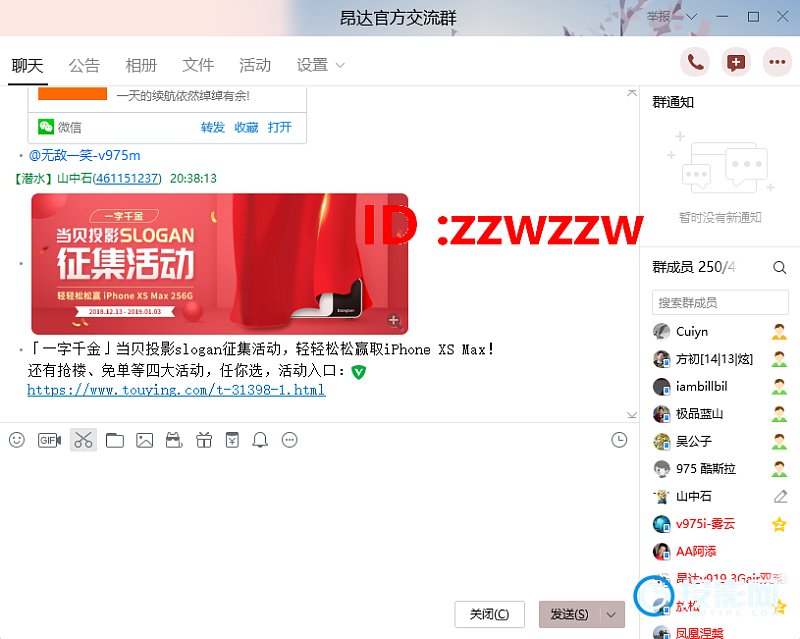Click the 关闭(C) button
The height and width of the screenshot is (639, 800).
(x=489, y=615)
